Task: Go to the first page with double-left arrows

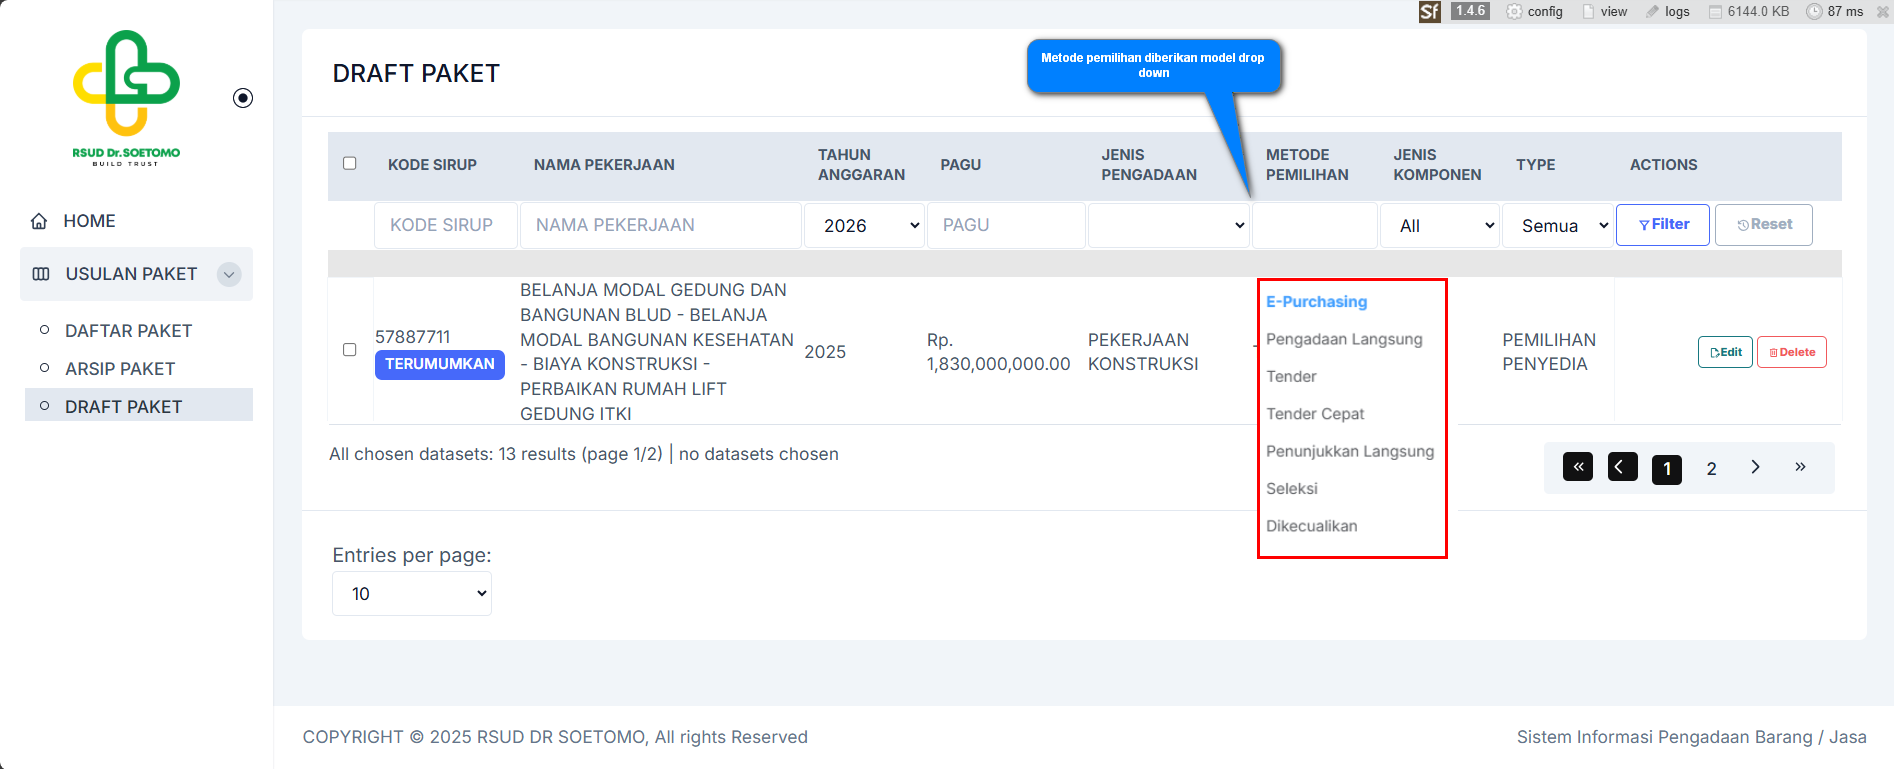Action: 1577,467
